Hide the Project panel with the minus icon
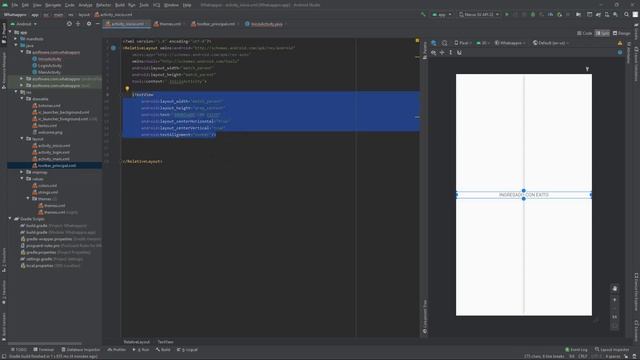 coord(98,24)
